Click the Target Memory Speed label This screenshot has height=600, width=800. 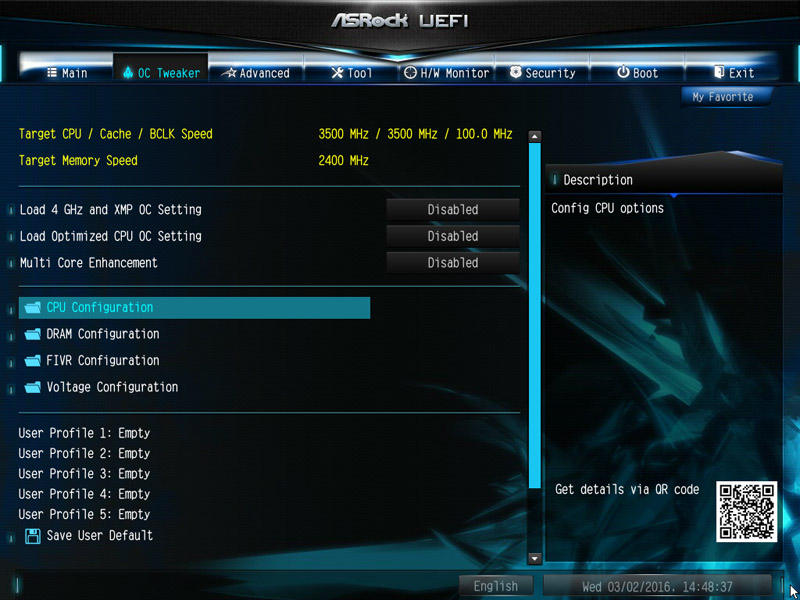pos(78,161)
